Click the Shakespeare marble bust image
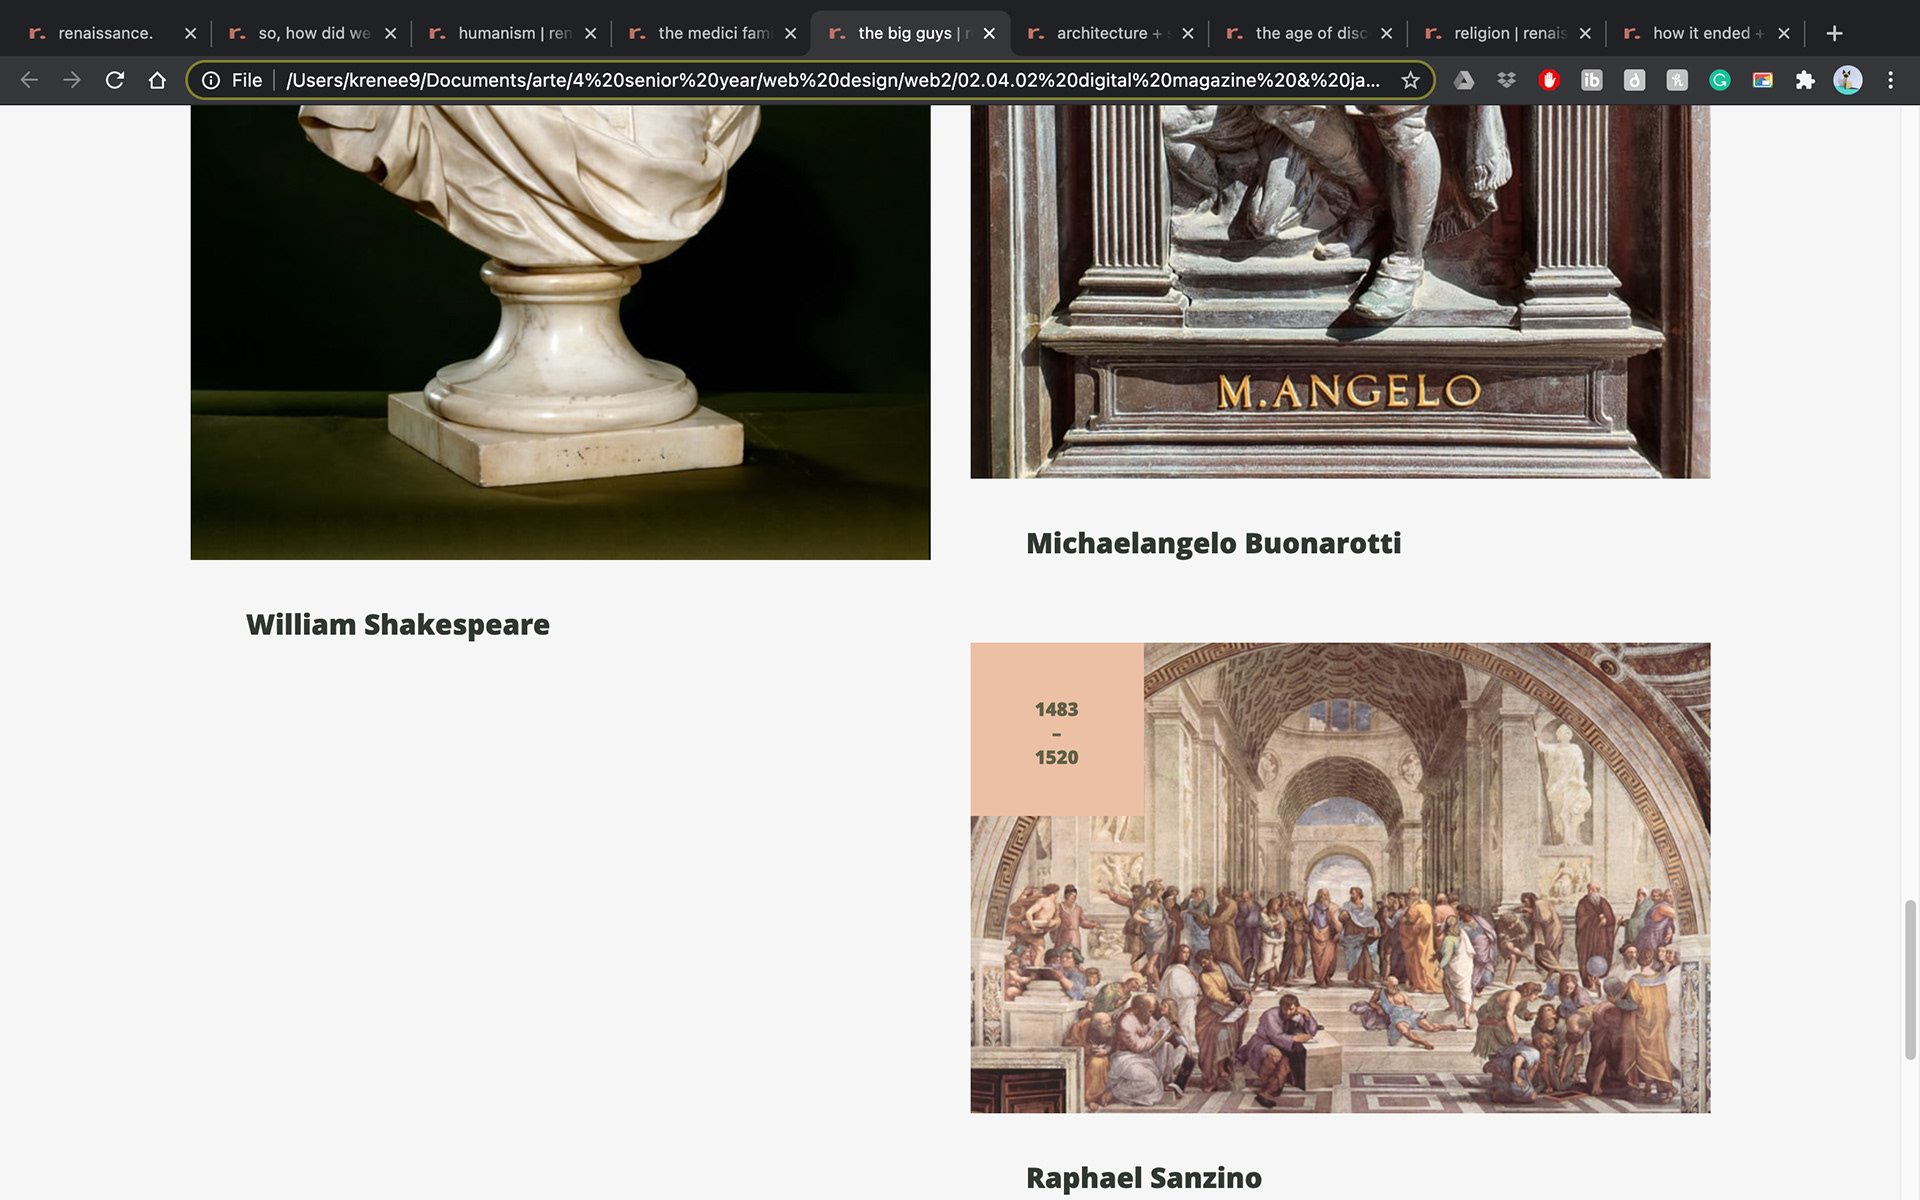1920x1200 pixels. pyautogui.click(x=560, y=332)
